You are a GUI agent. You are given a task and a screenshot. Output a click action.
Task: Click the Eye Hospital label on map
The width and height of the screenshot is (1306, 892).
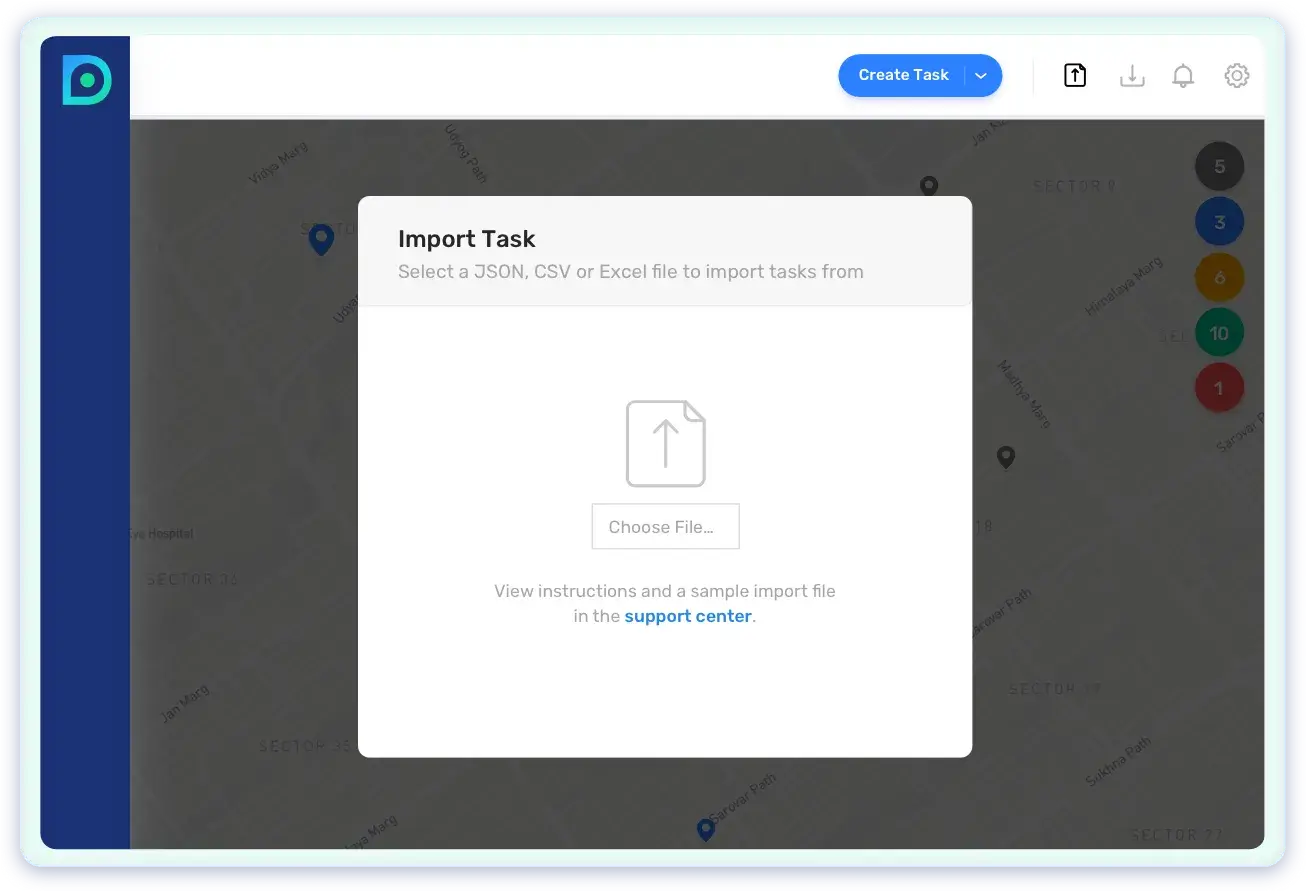[x=162, y=534]
